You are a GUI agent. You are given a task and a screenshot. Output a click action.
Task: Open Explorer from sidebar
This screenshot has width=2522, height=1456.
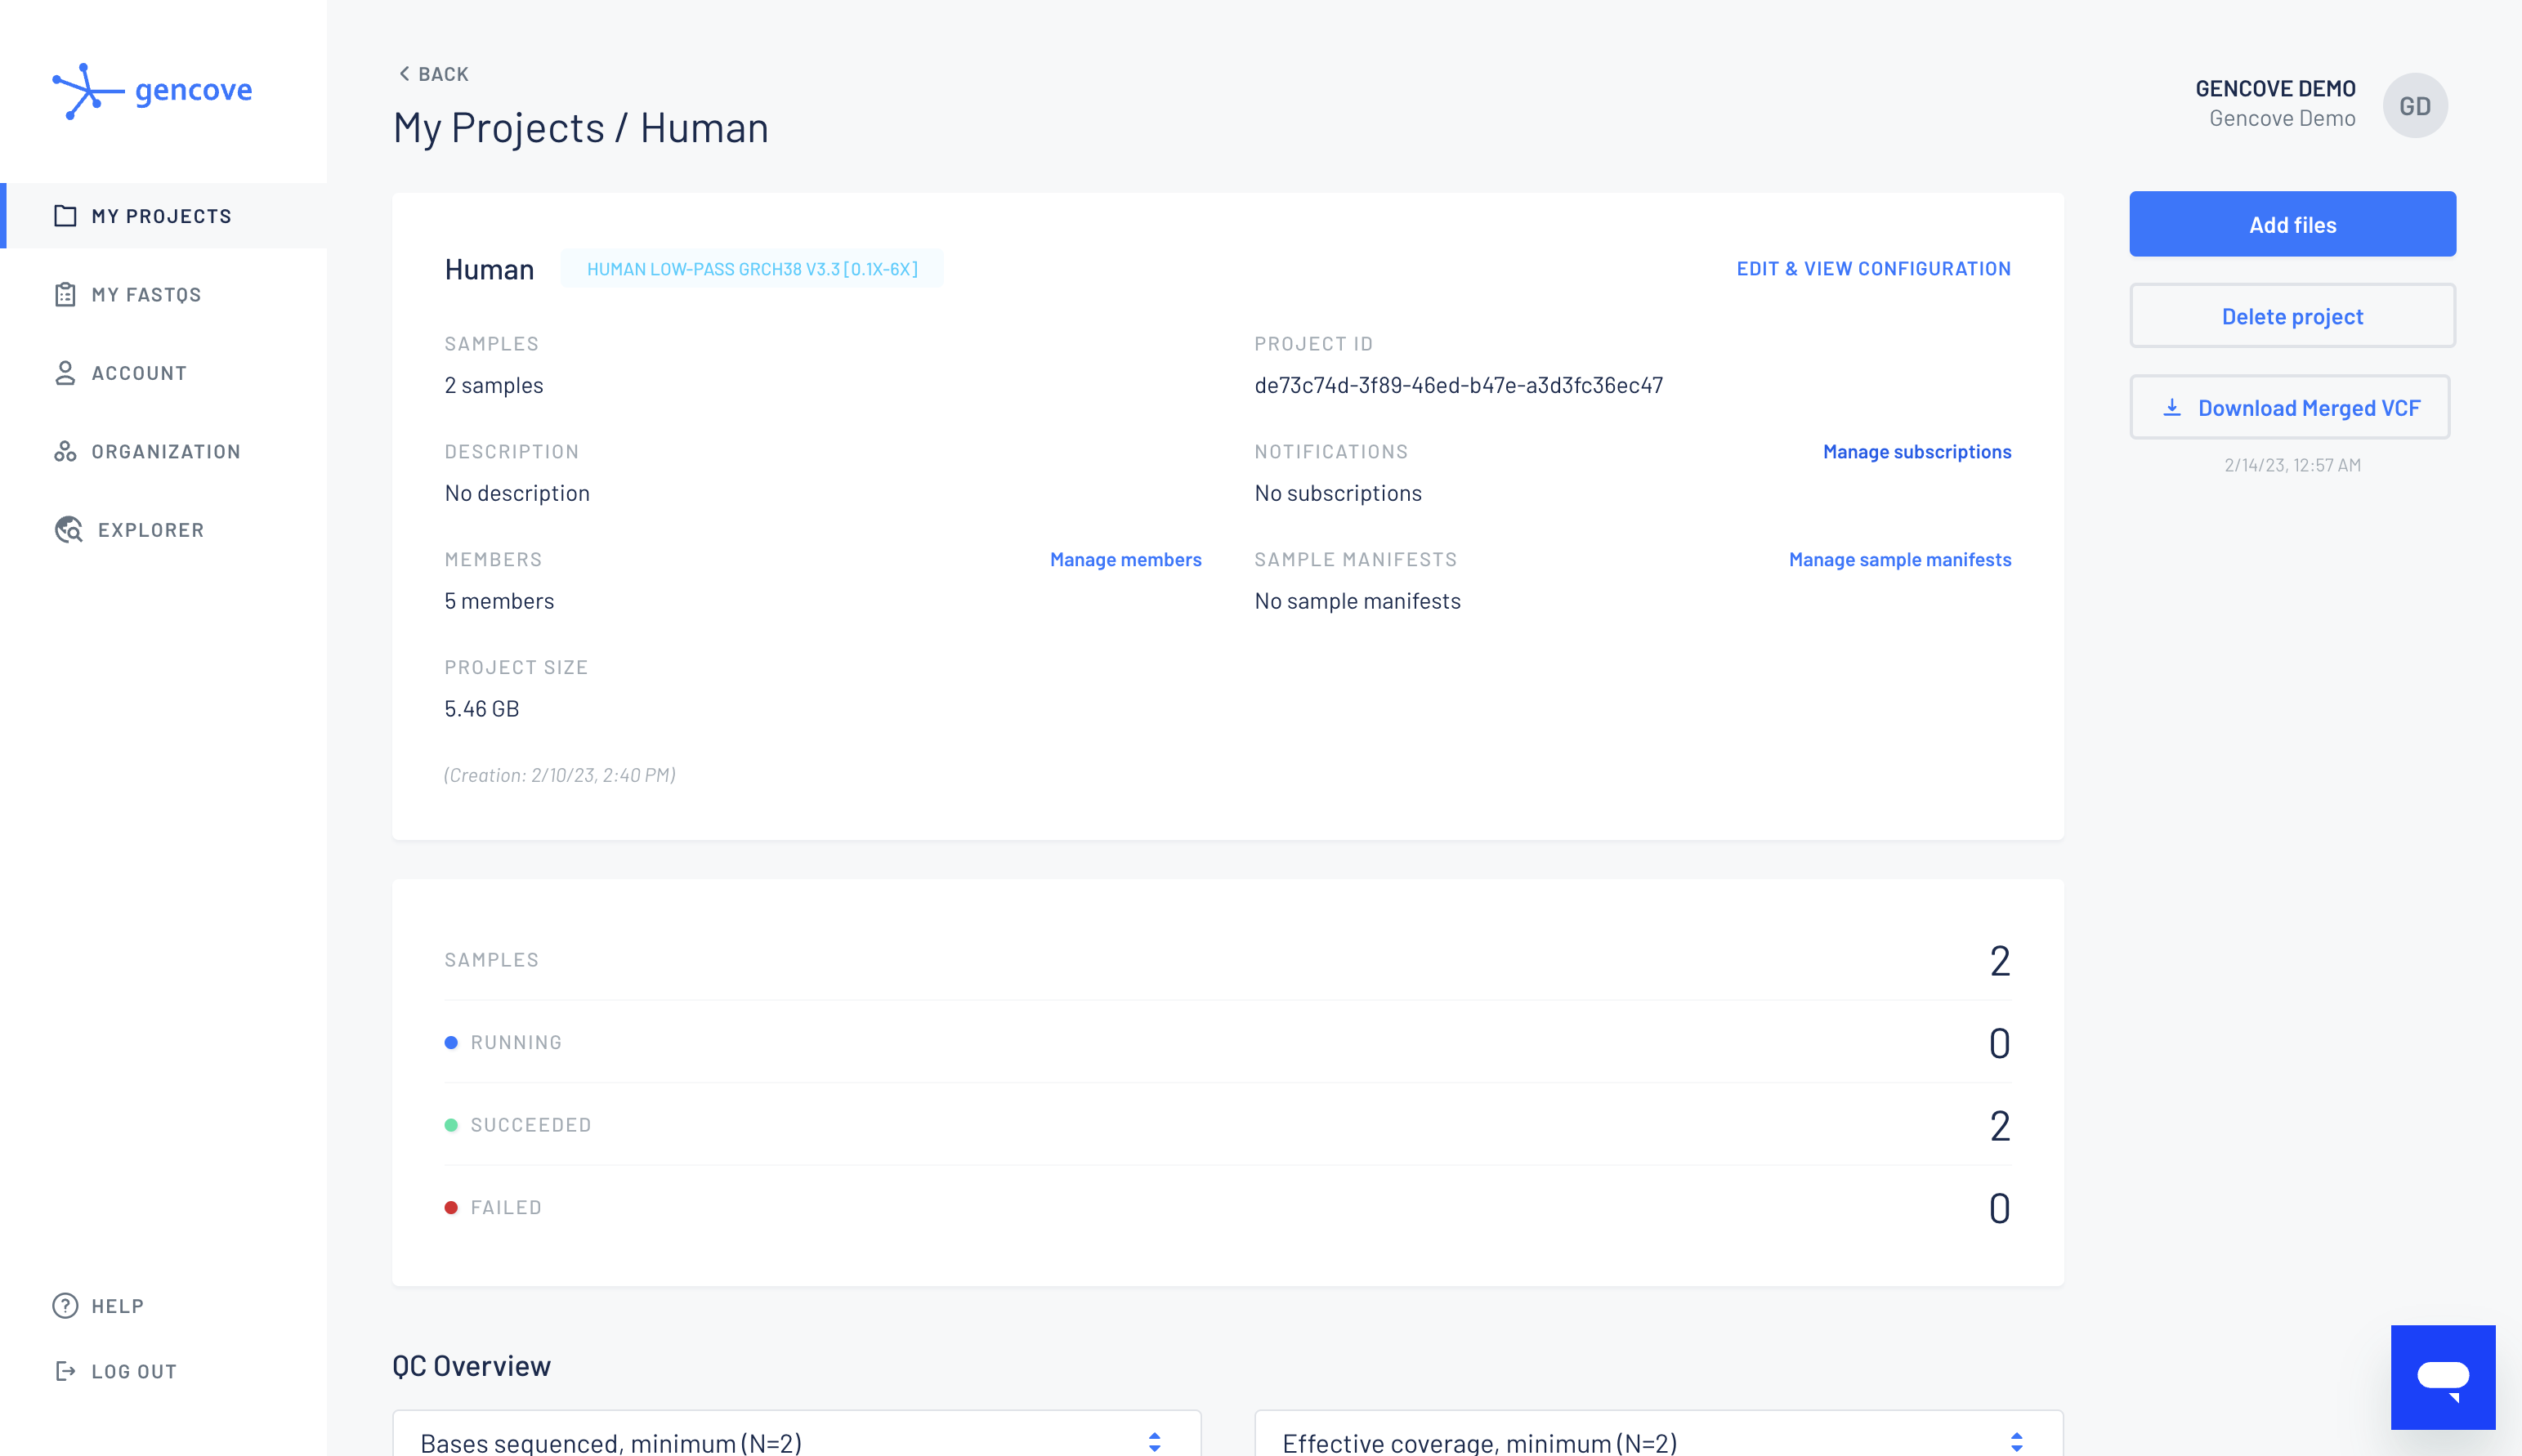pyautogui.click(x=163, y=530)
